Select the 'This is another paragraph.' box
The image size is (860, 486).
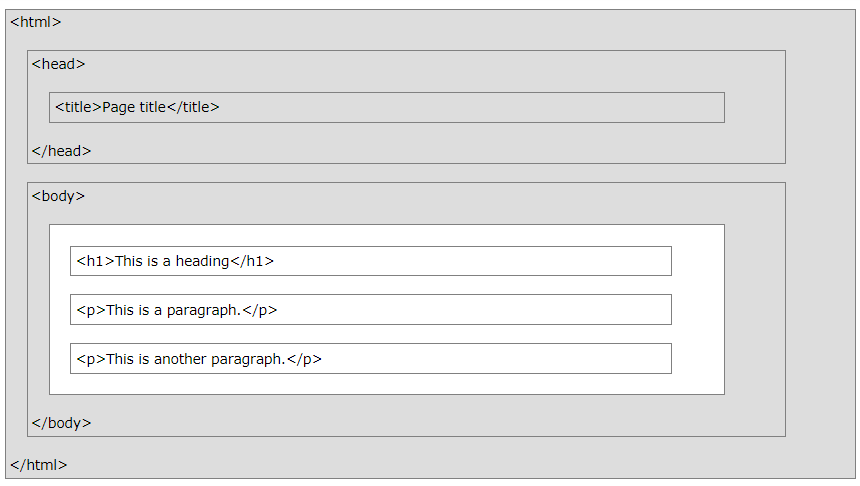371,359
